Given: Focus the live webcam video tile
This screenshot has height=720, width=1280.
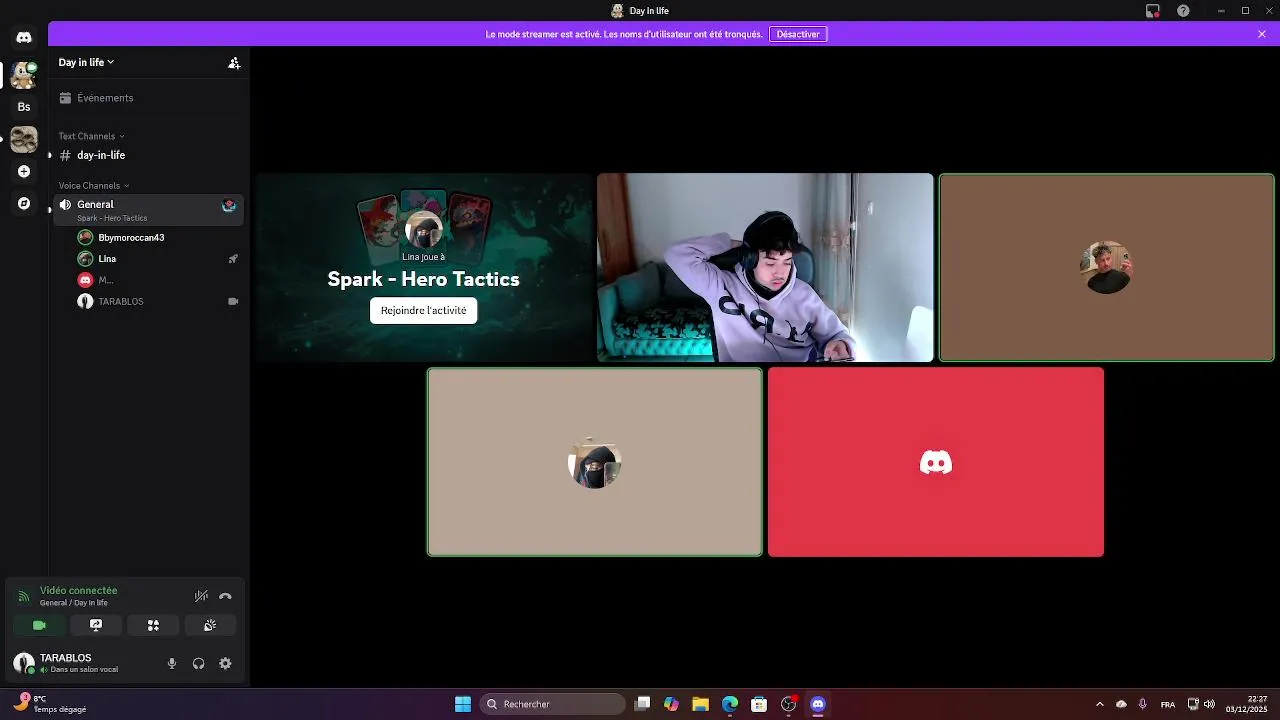Looking at the screenshot, I should pyautogui.click(x=765, y=267).
